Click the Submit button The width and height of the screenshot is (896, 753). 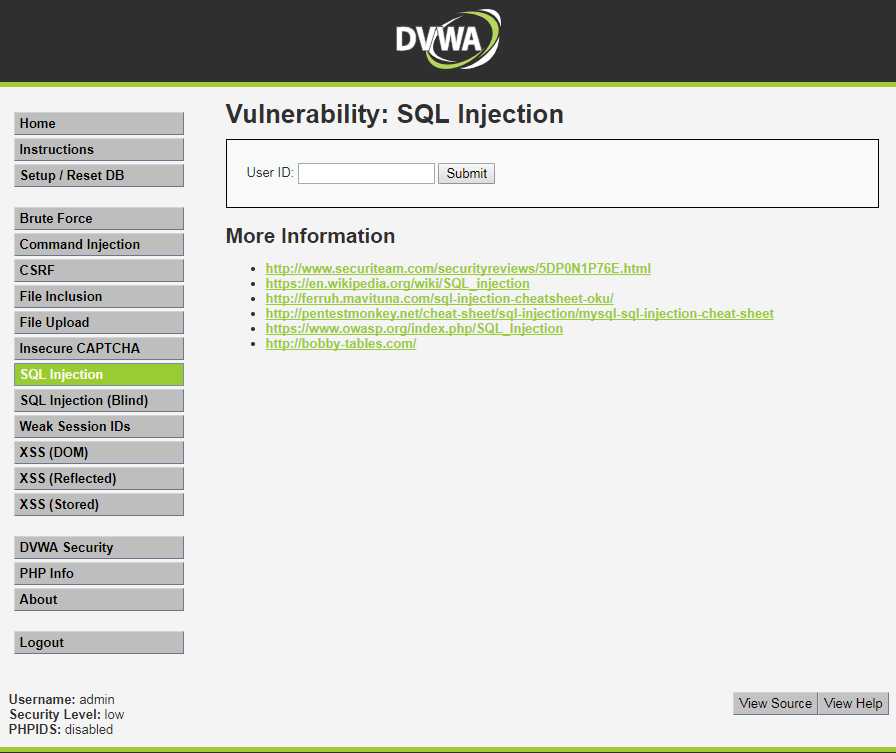[466, 173]
